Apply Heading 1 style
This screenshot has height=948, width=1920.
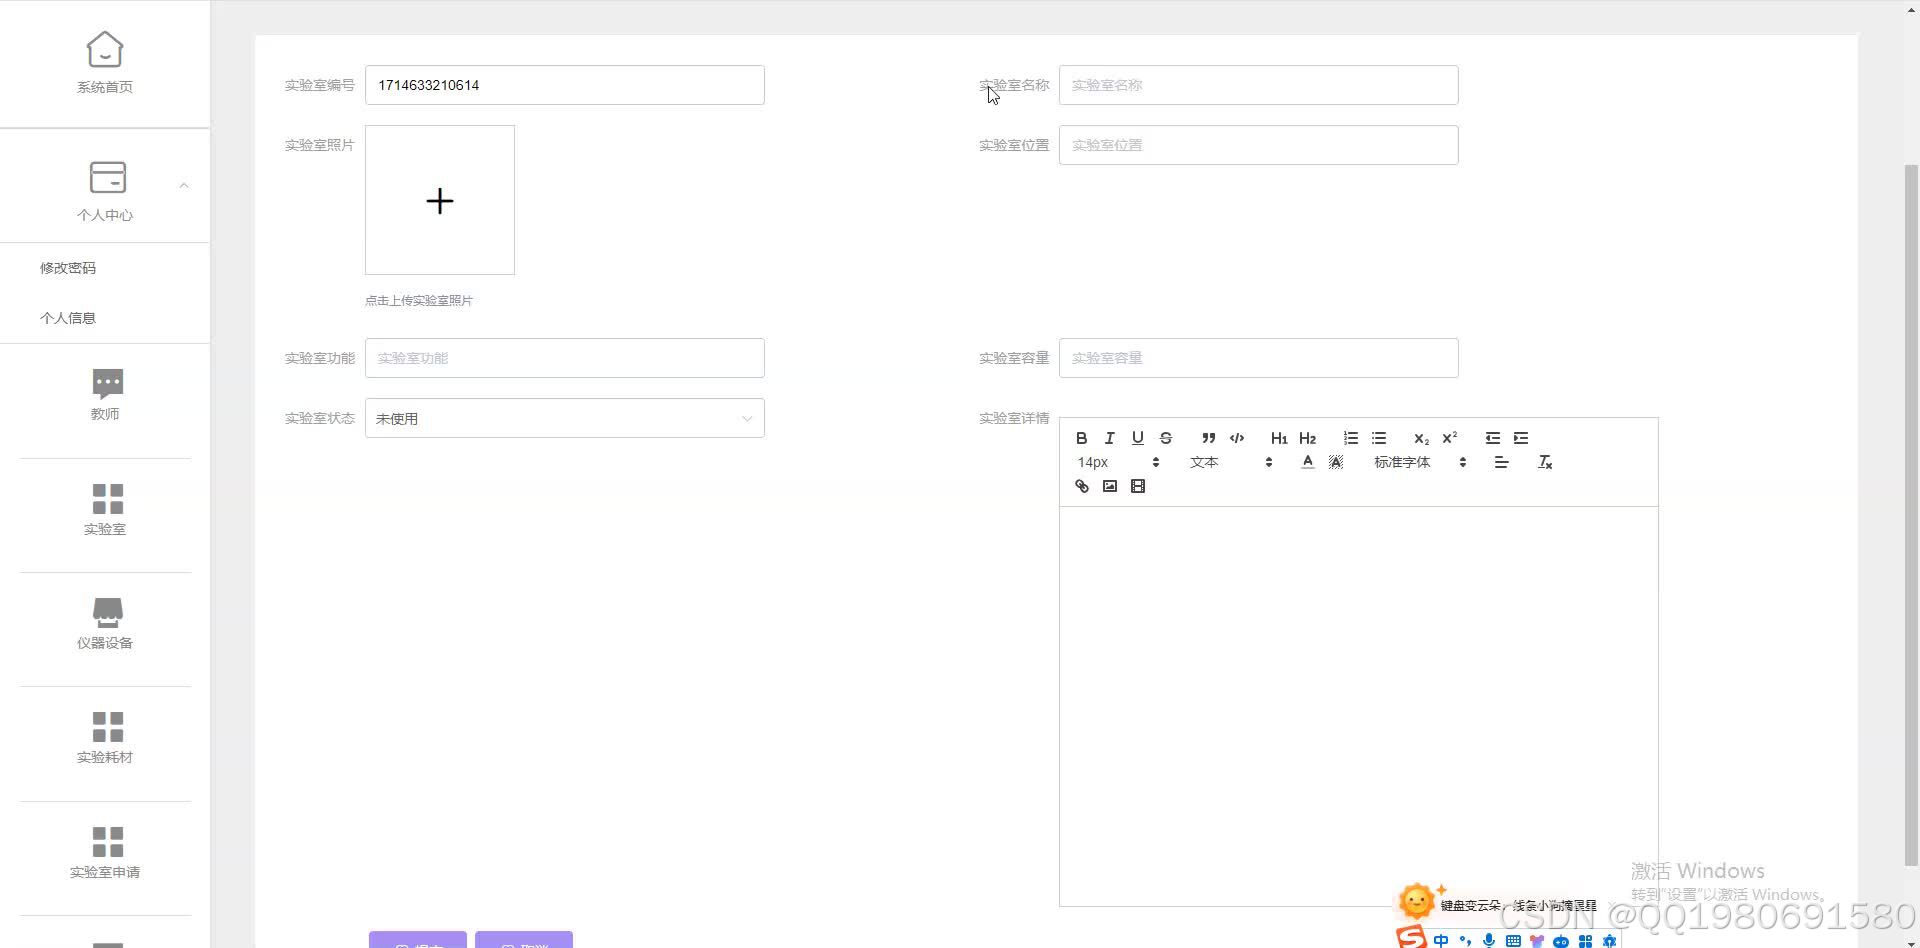pyautogui.click(x=1279, y=438)
